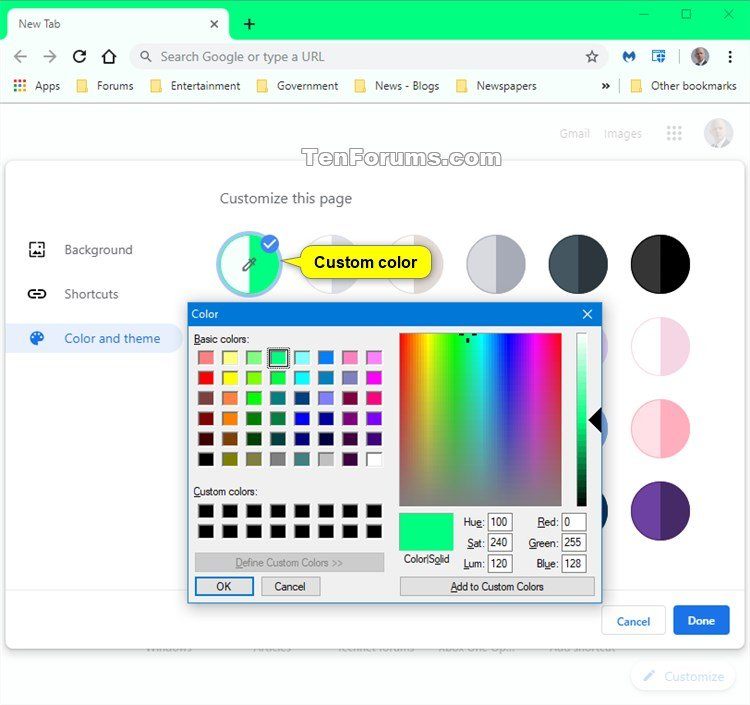The image size is (750, 705).
Task: Open the Government bookmark folder
Action: coord(298,86)
